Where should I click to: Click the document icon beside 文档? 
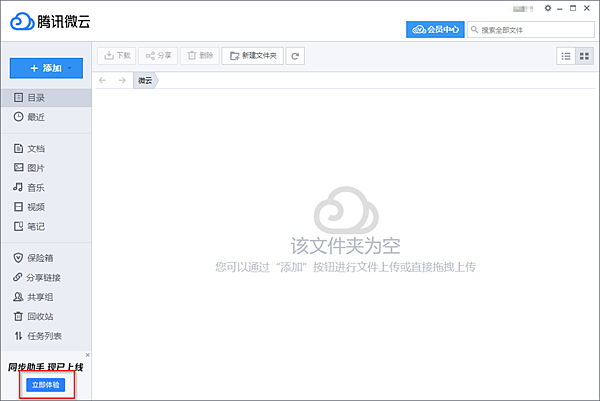click(18, 148)
